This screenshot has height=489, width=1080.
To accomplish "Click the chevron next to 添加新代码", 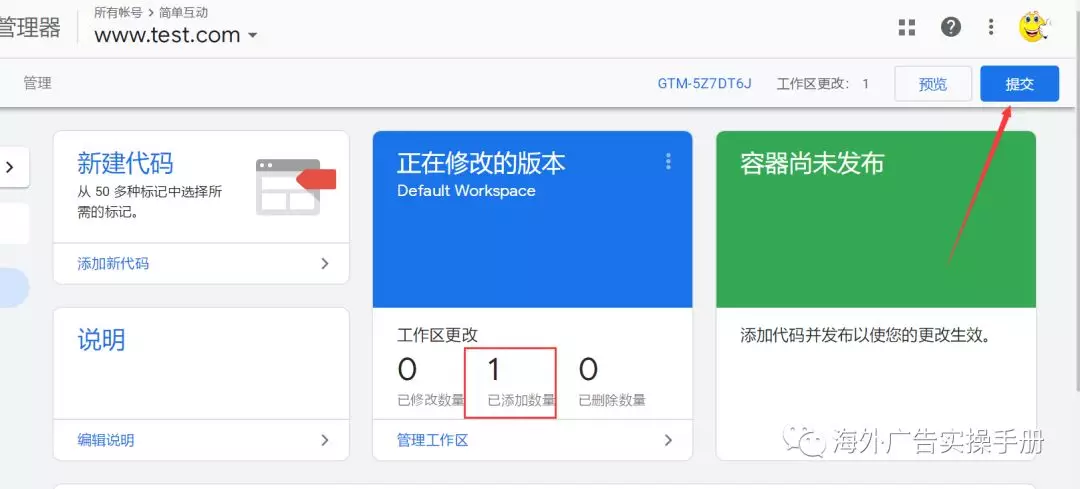I will tap(324, 264).
